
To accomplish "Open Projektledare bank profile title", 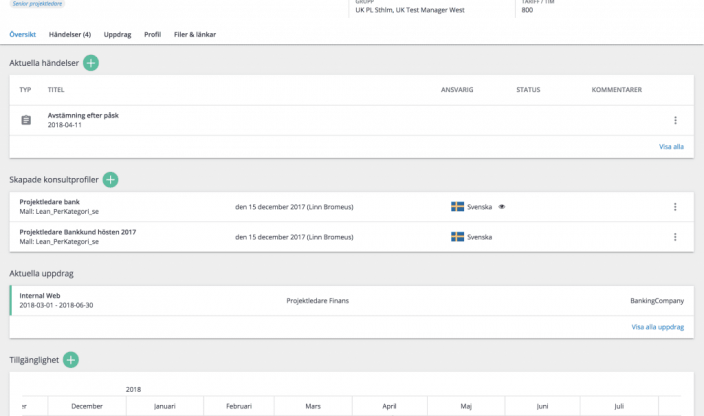I will tap(49, 202).
